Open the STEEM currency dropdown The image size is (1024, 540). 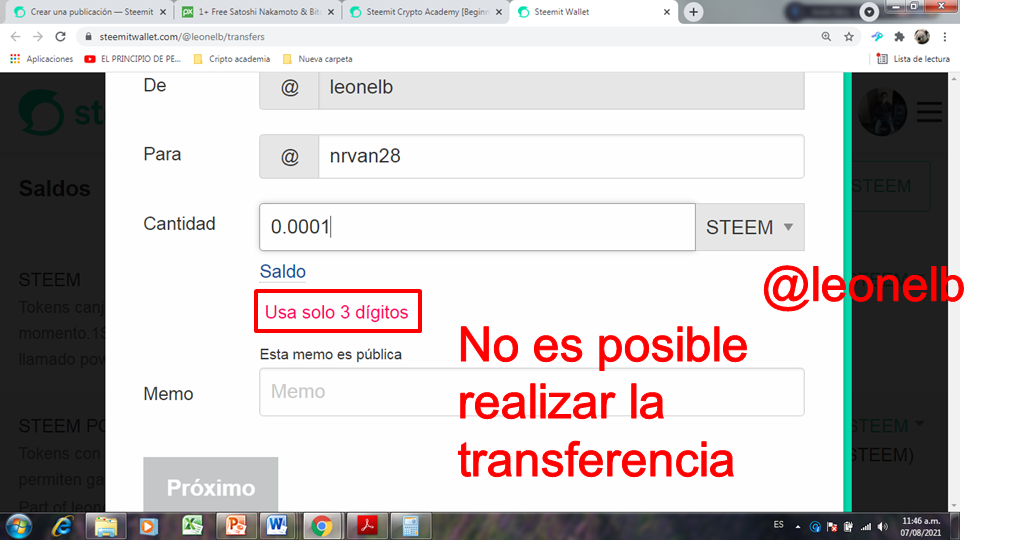(750, 227)
